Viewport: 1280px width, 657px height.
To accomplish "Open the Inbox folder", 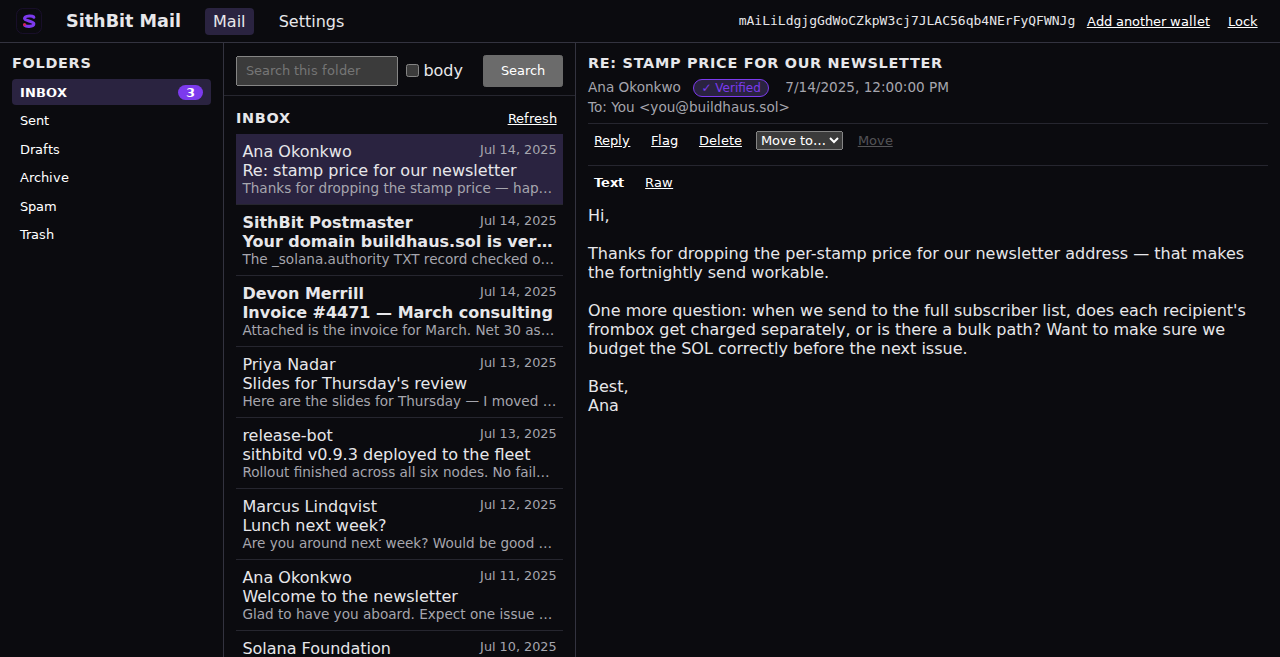I will point(111,92).
